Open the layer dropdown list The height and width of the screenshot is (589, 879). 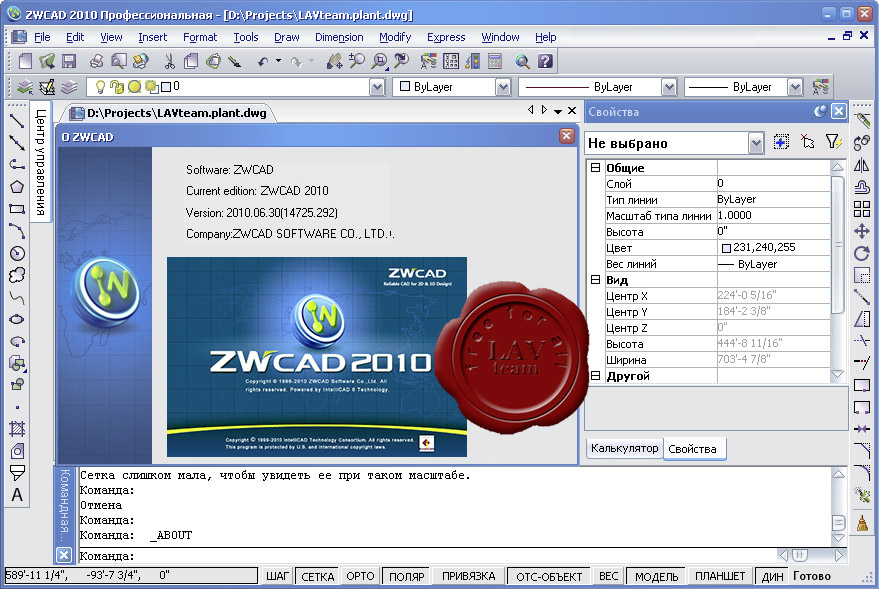[x=377, y=87]
